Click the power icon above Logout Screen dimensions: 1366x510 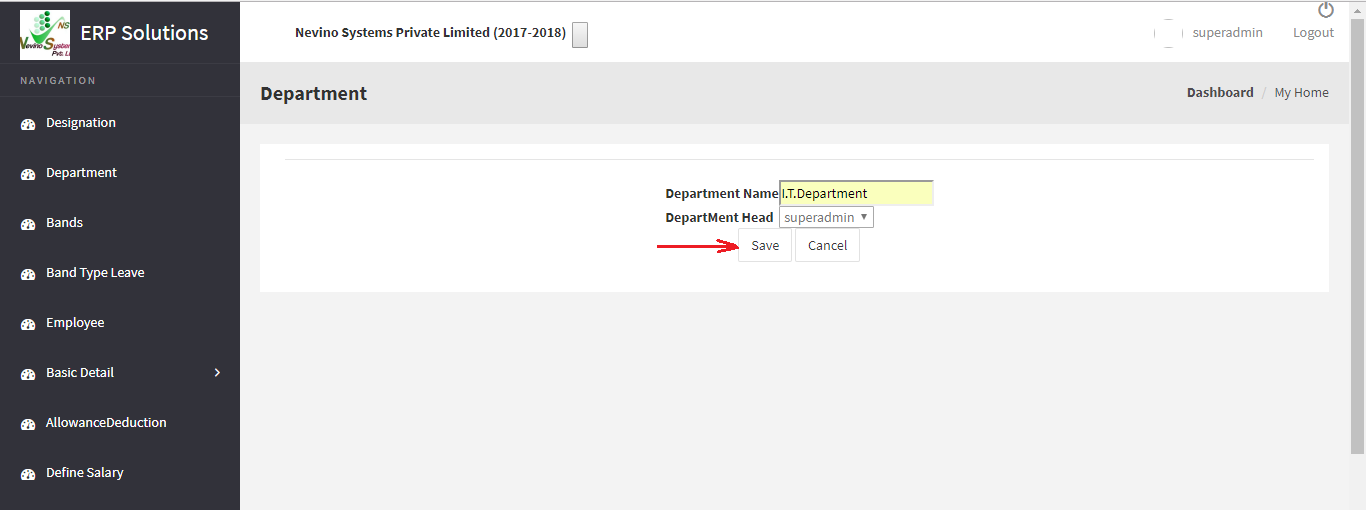tap(1326, 10)
